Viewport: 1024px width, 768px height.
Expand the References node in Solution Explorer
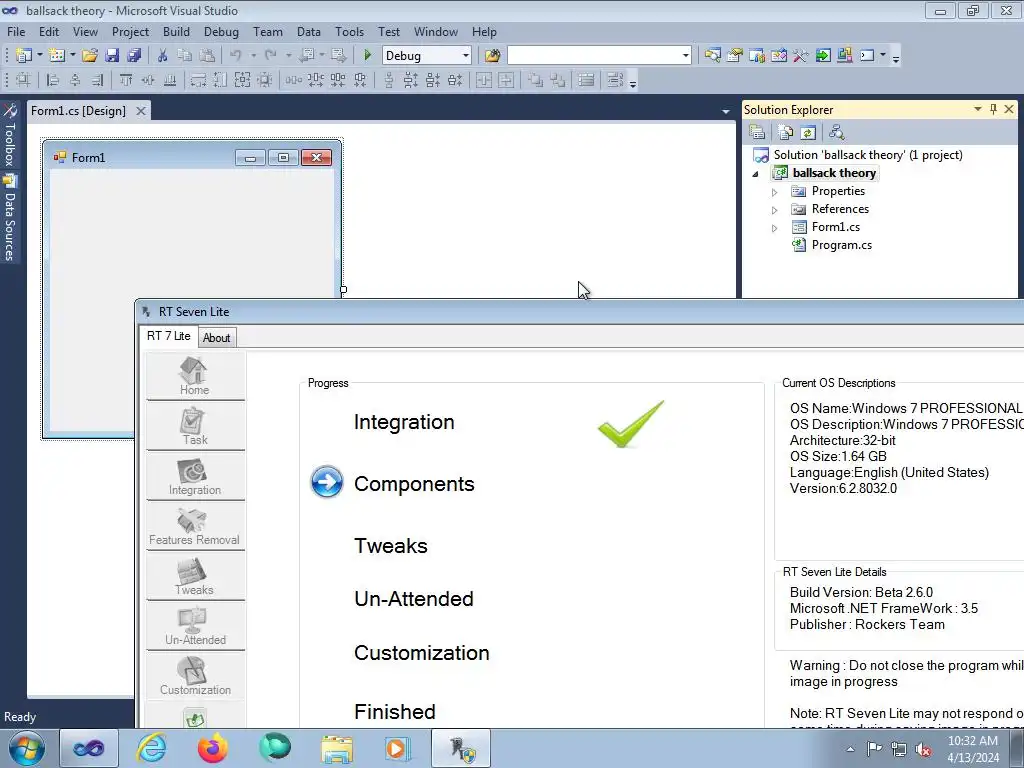[x=775, y=210]
